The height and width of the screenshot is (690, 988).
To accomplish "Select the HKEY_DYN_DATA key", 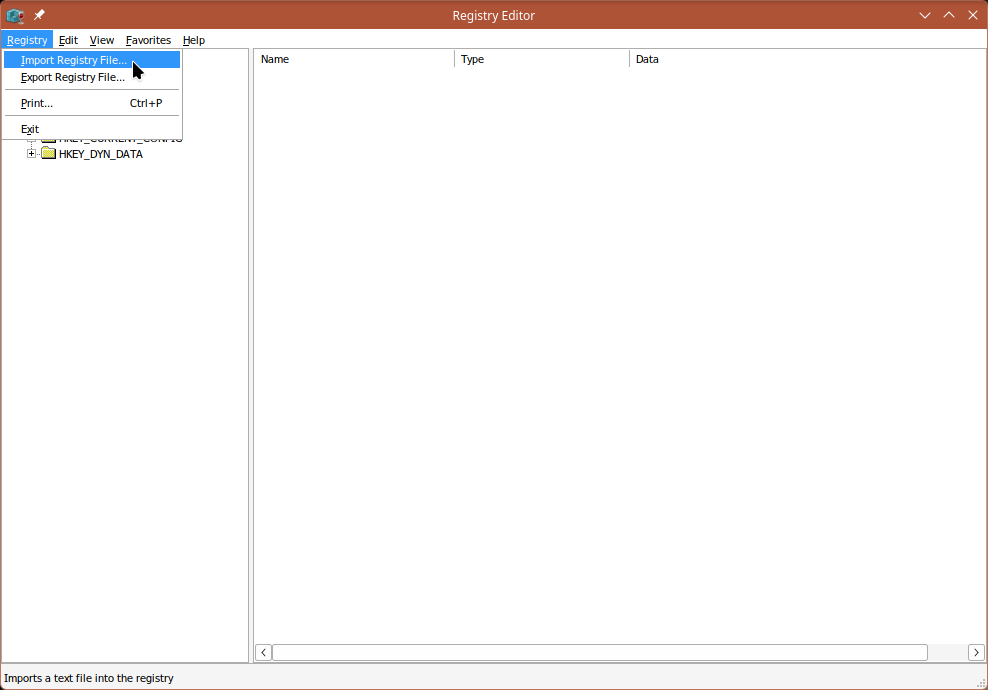I will pos(101,154).
